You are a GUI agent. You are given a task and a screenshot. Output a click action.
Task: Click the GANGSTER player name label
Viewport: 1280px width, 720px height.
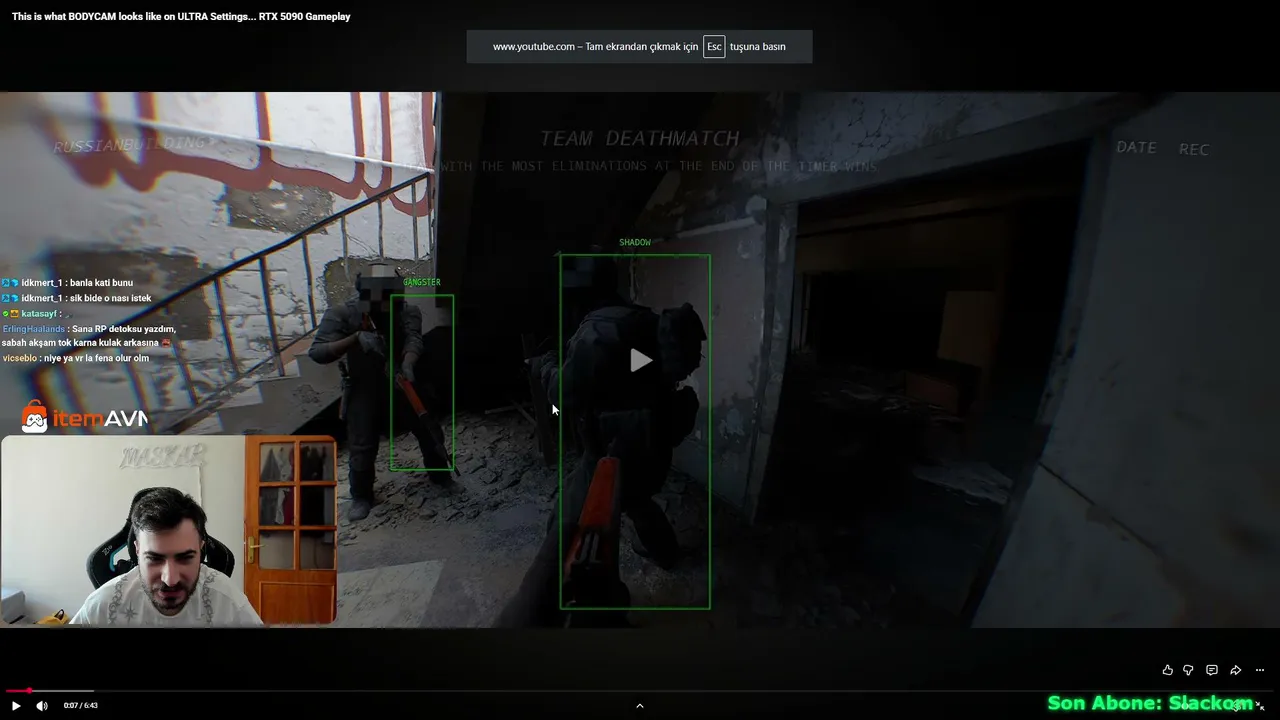click(x=422, y=283)
